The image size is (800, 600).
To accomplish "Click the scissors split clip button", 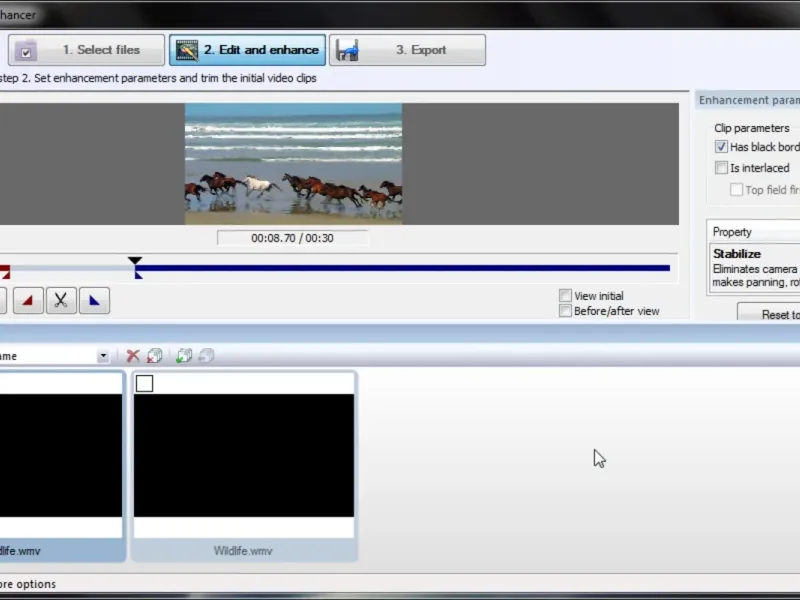I will tap(61, 301).
